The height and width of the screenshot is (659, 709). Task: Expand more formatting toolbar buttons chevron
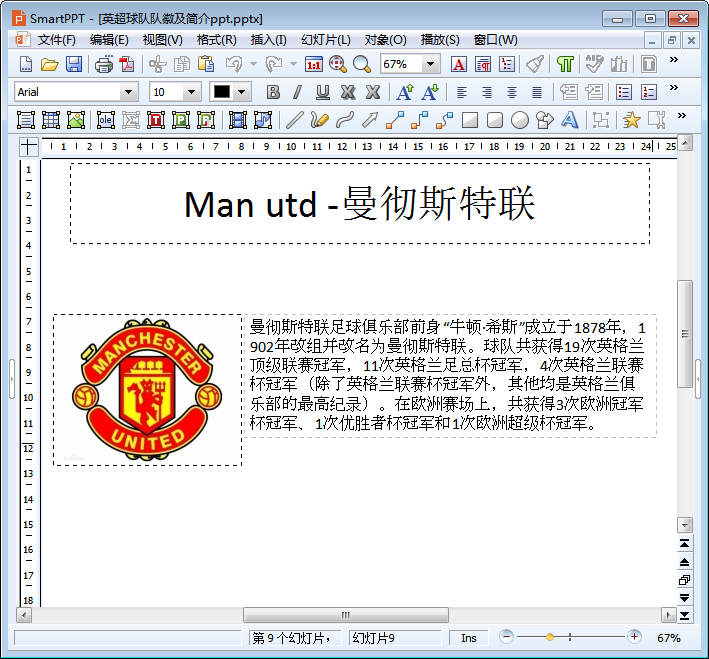coord(674,87)
